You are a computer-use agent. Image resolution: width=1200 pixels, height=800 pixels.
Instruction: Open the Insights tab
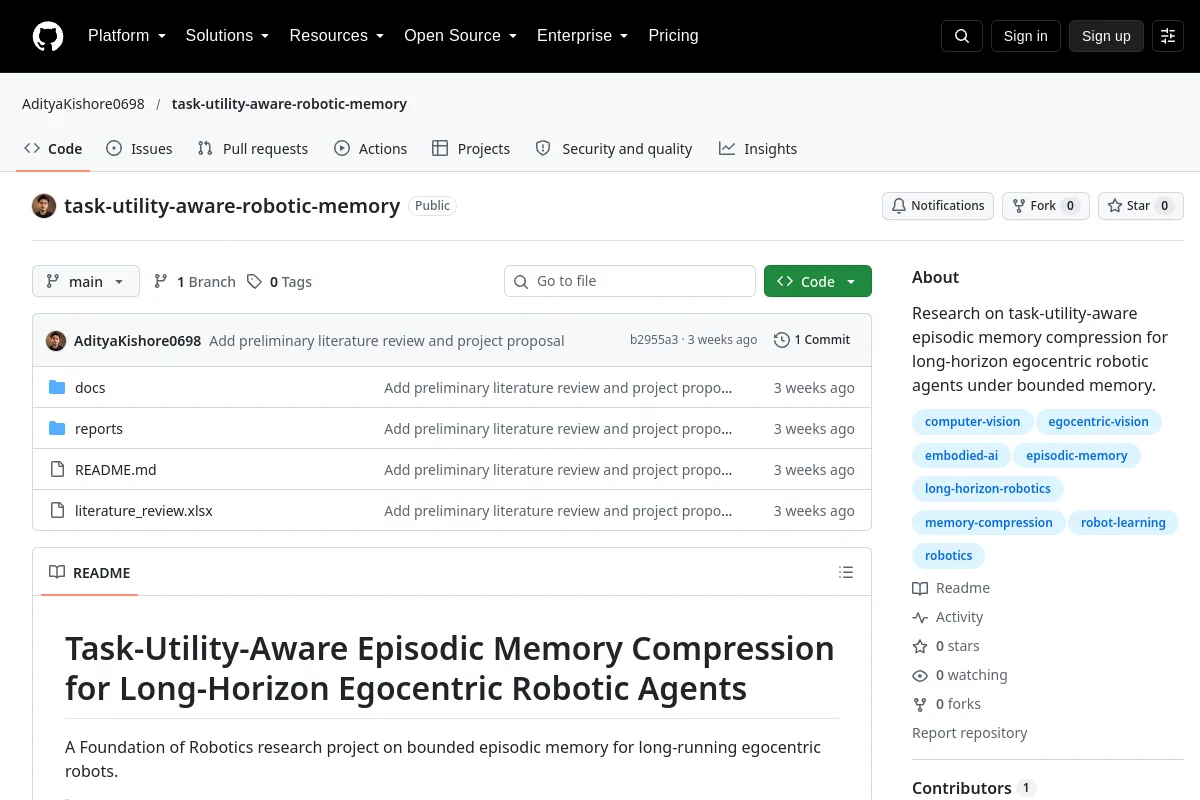(x=758, y=149)
